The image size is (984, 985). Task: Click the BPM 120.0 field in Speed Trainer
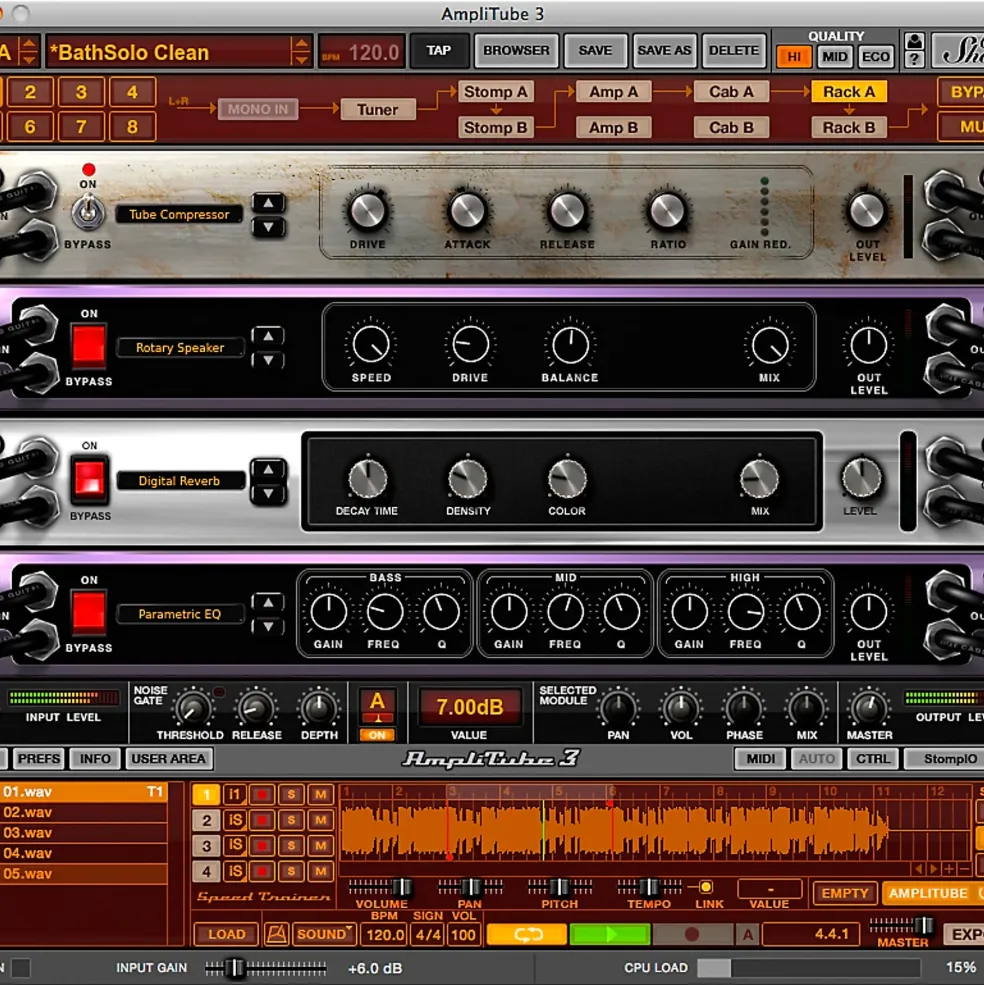(385, 935)
